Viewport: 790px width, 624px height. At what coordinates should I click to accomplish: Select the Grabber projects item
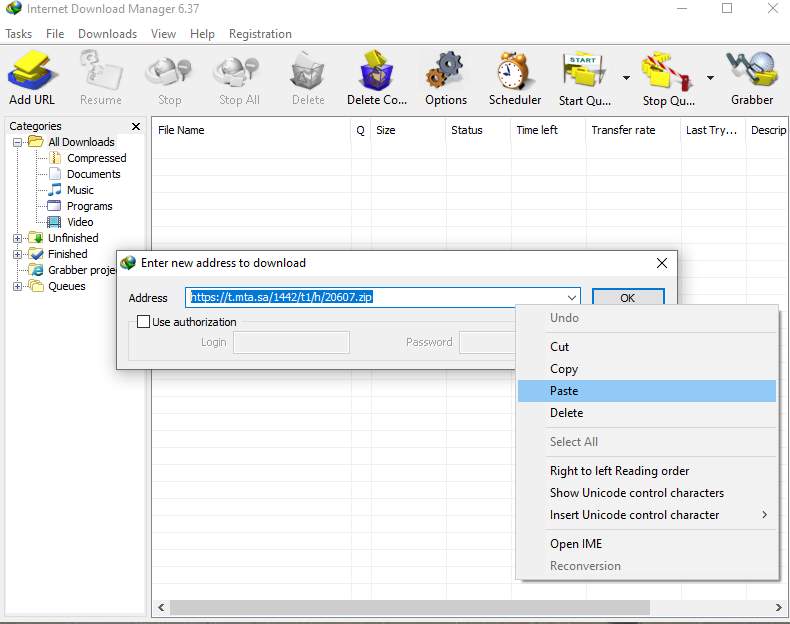pos(82,270)
